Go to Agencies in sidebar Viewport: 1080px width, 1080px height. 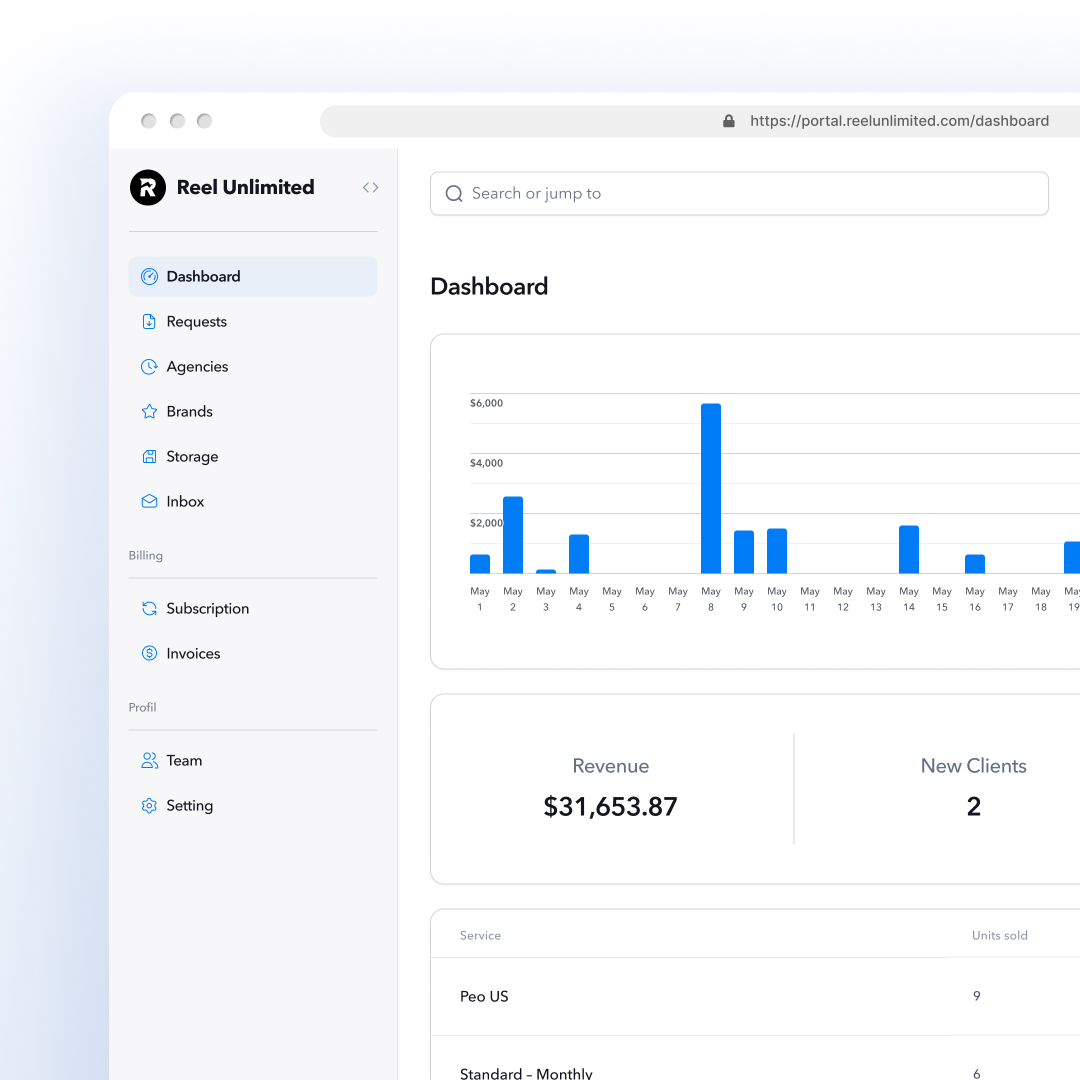pyautogui.click(x=253, y=366)
